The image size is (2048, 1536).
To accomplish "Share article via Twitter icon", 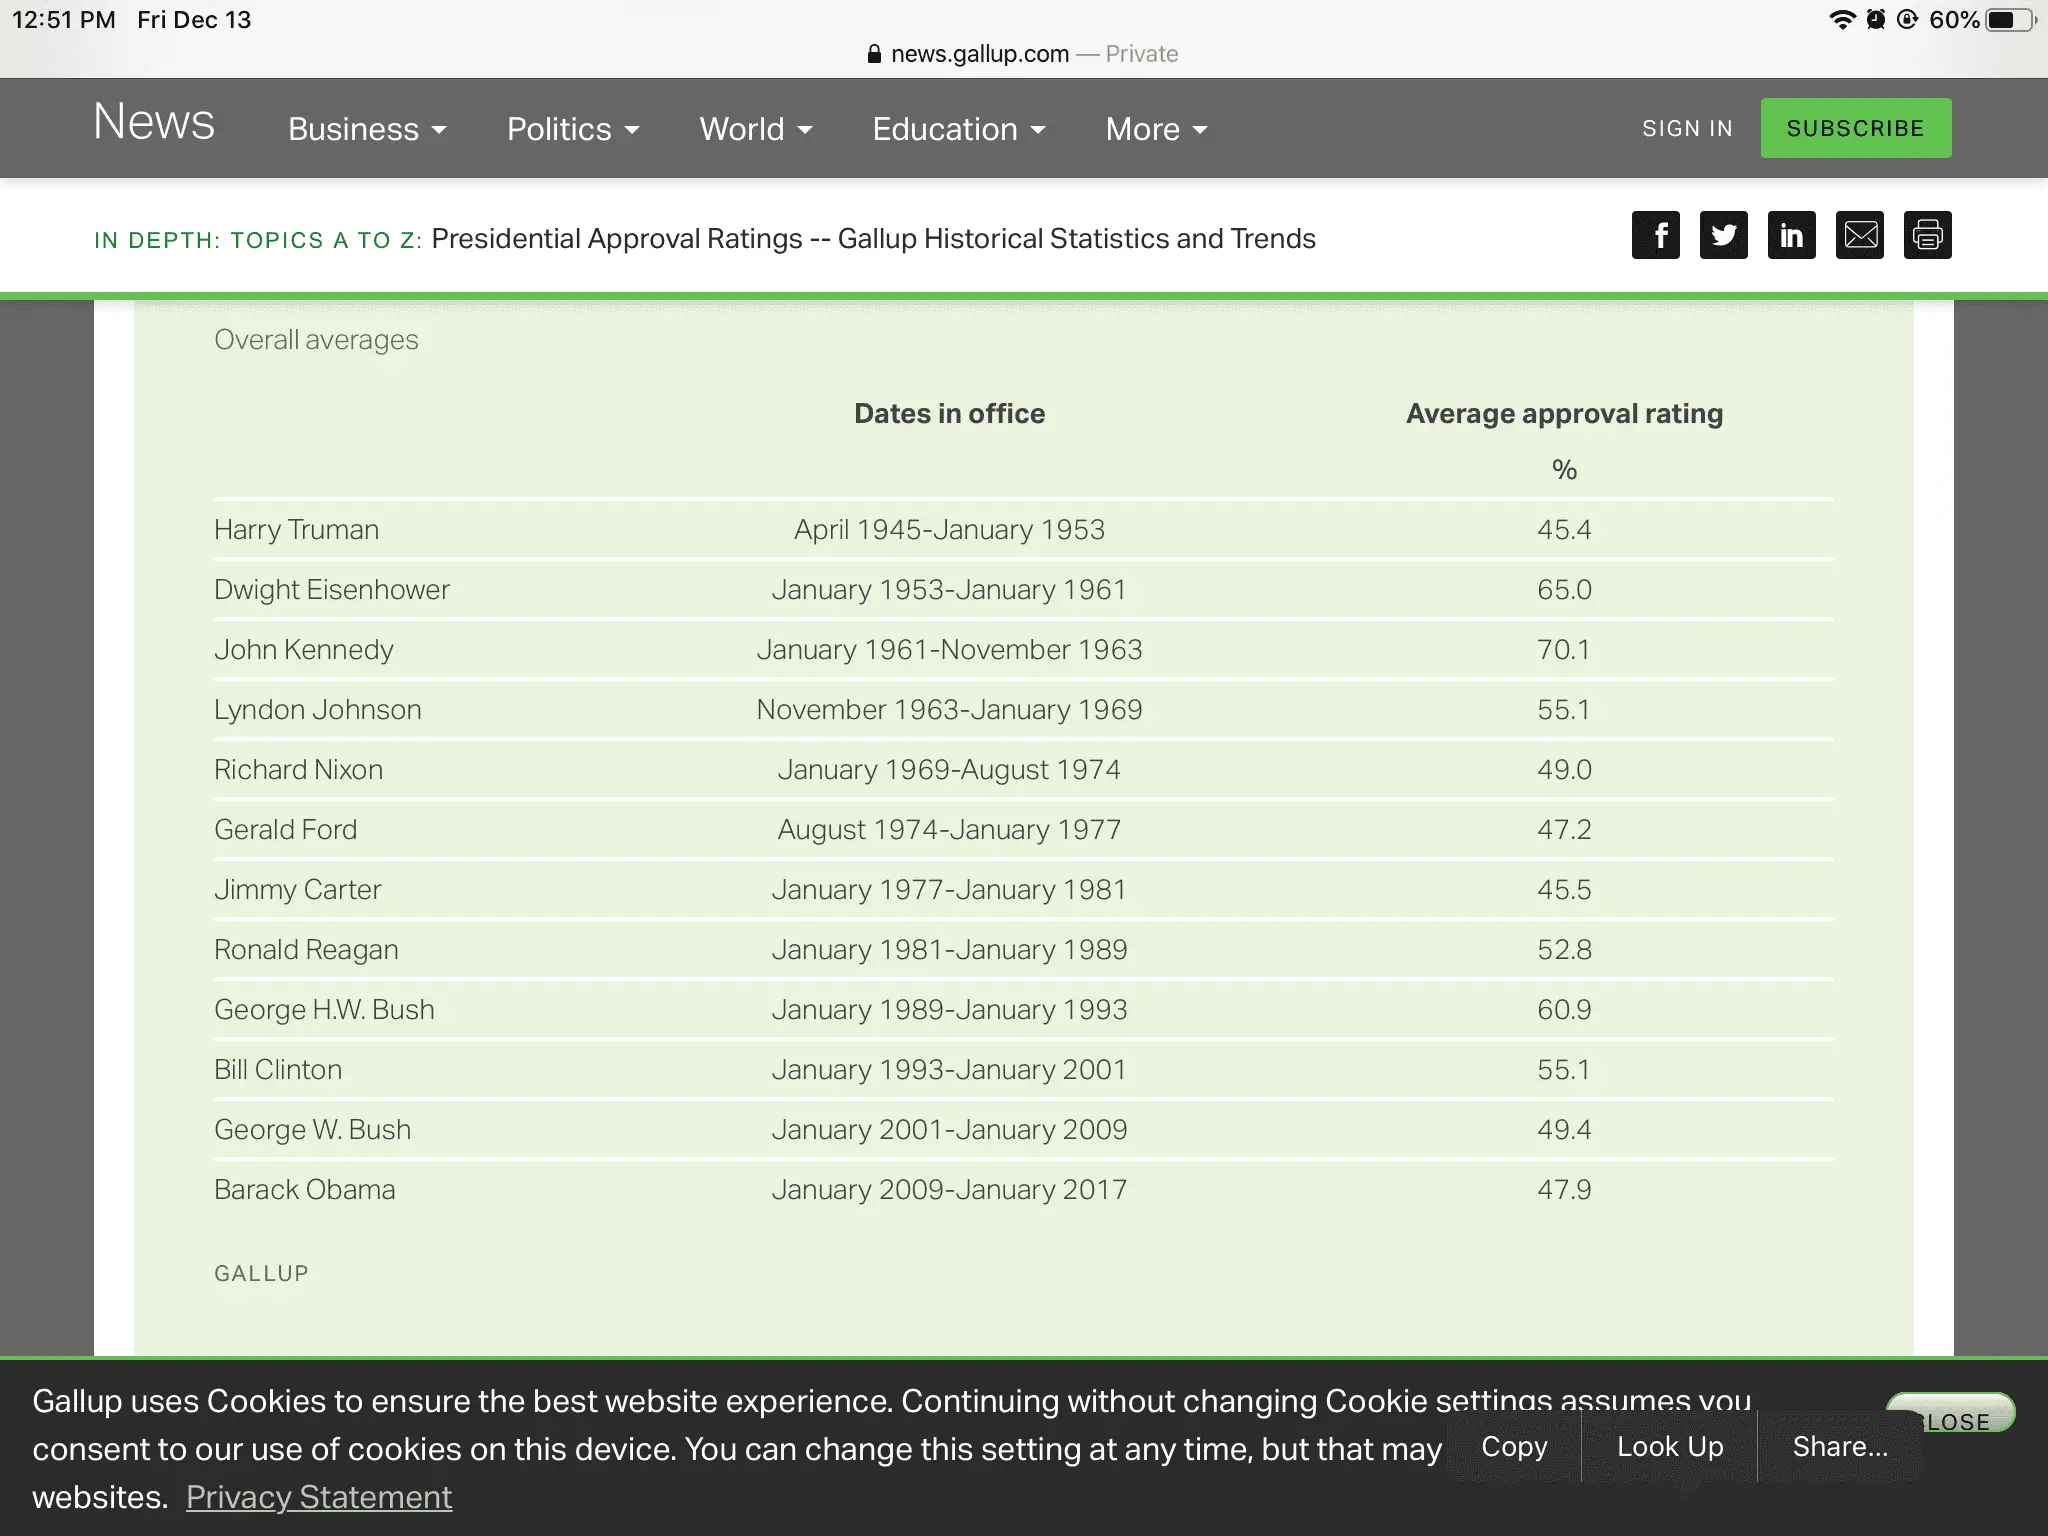I will click(x=1723, y=235).
